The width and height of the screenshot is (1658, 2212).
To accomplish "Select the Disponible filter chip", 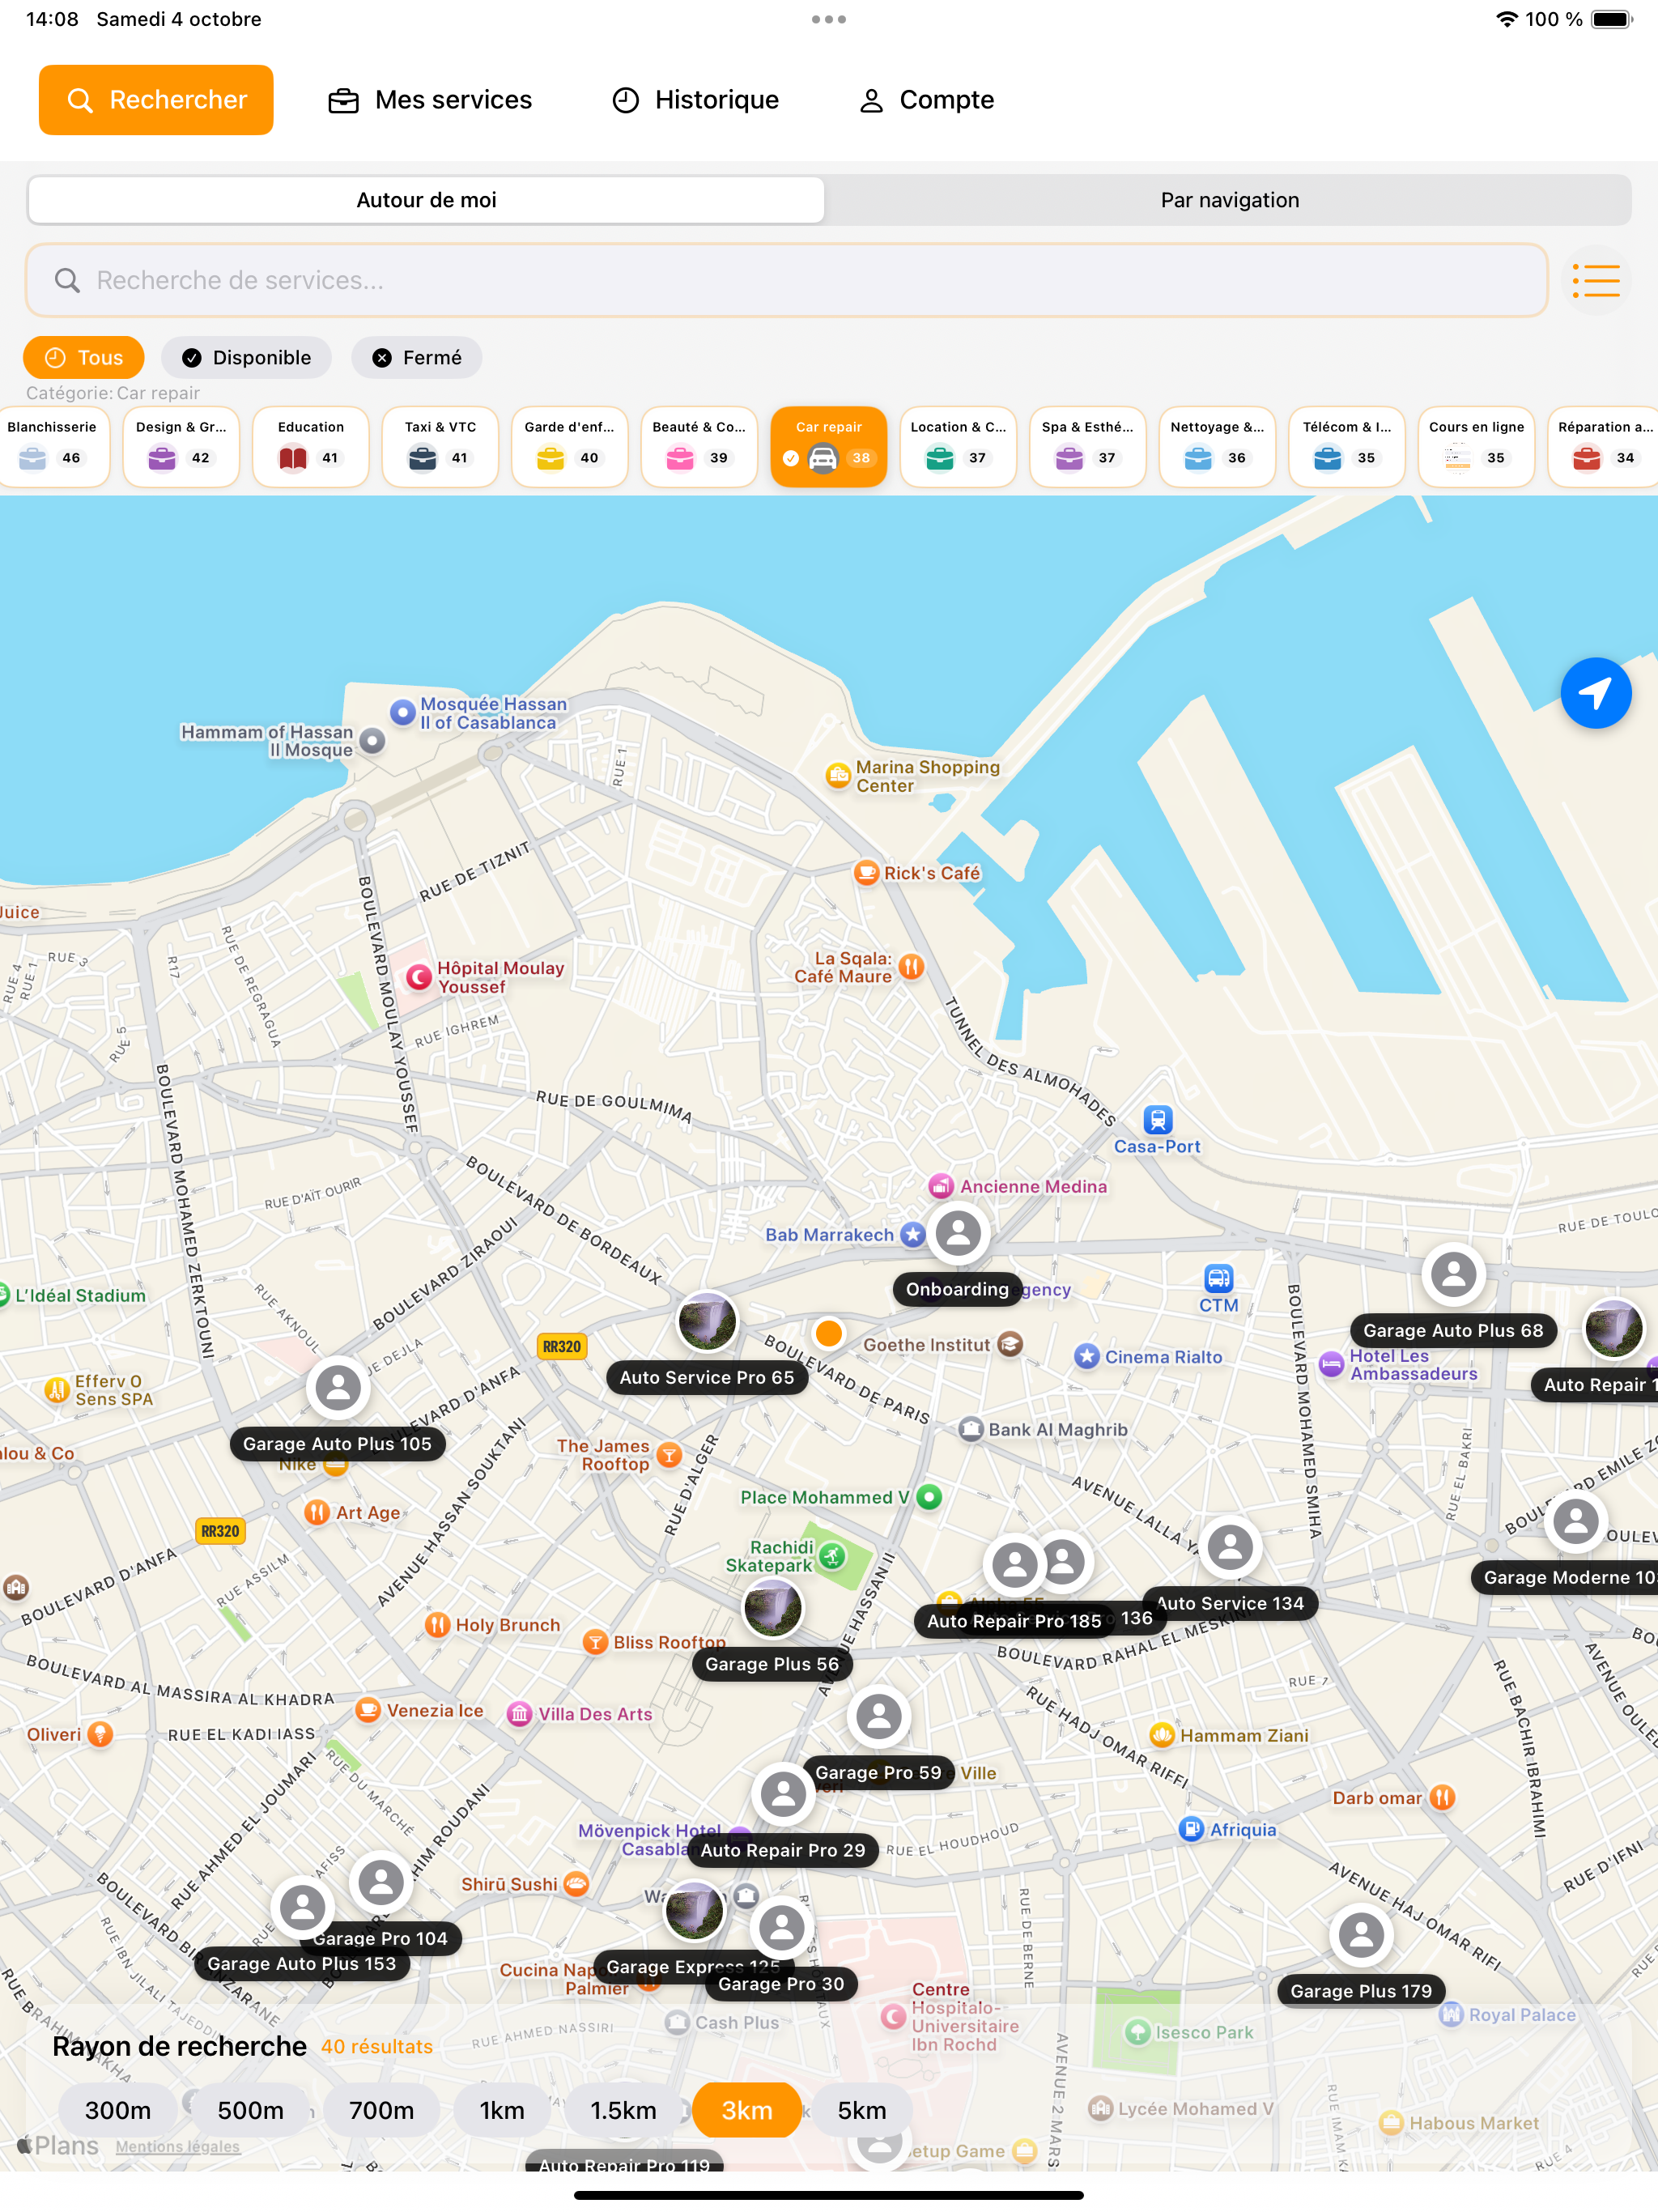I will pyautogui.click(x=246, y=358).
